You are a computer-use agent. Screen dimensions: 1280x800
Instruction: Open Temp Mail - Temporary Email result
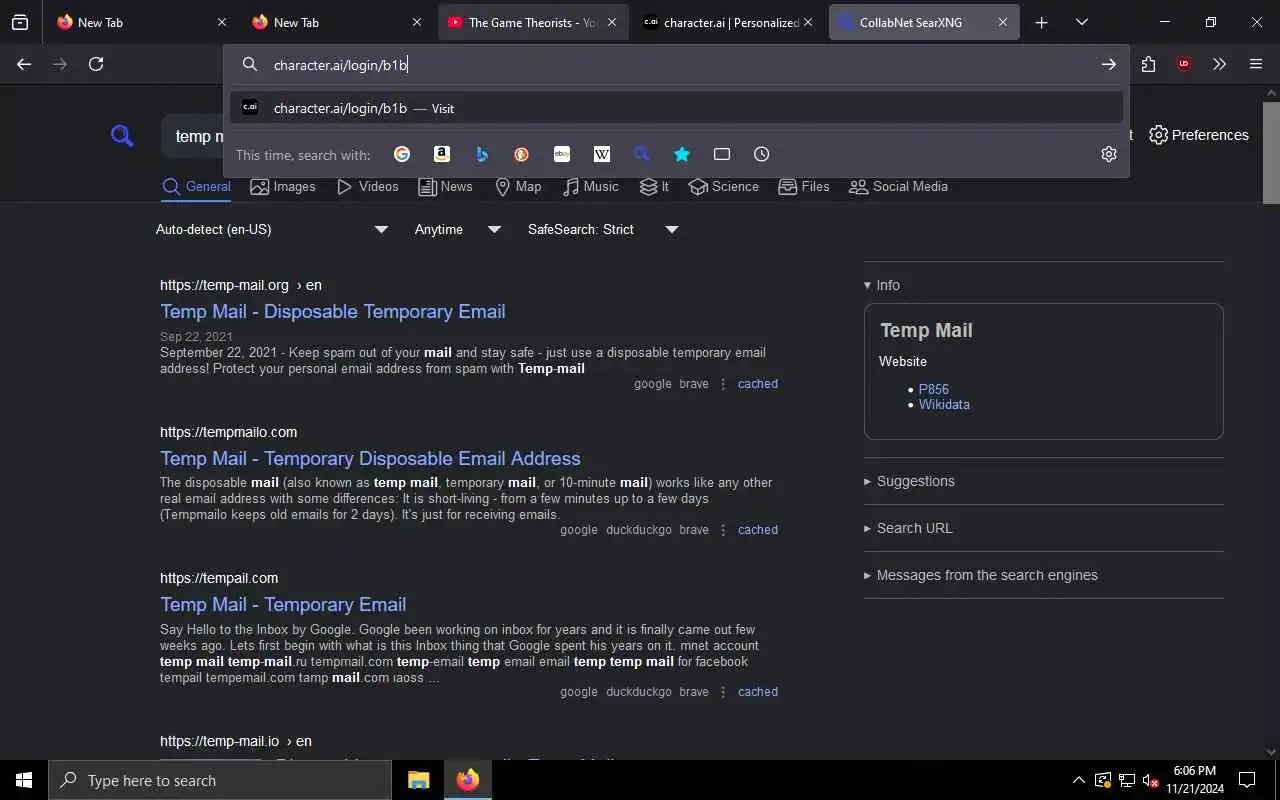point(283,604)
